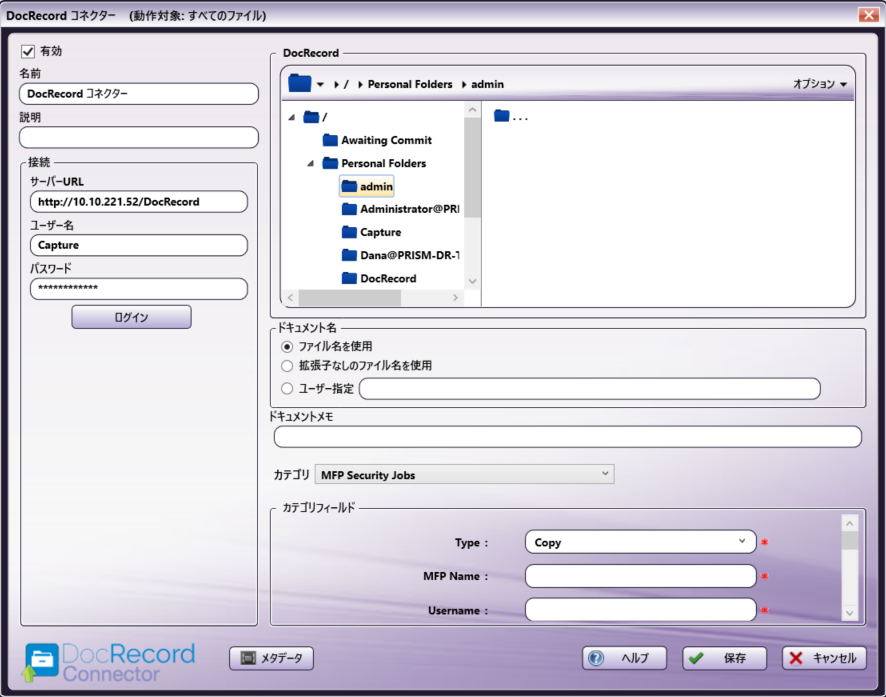Toggle the 有効 checkbox

pos(28,51)
